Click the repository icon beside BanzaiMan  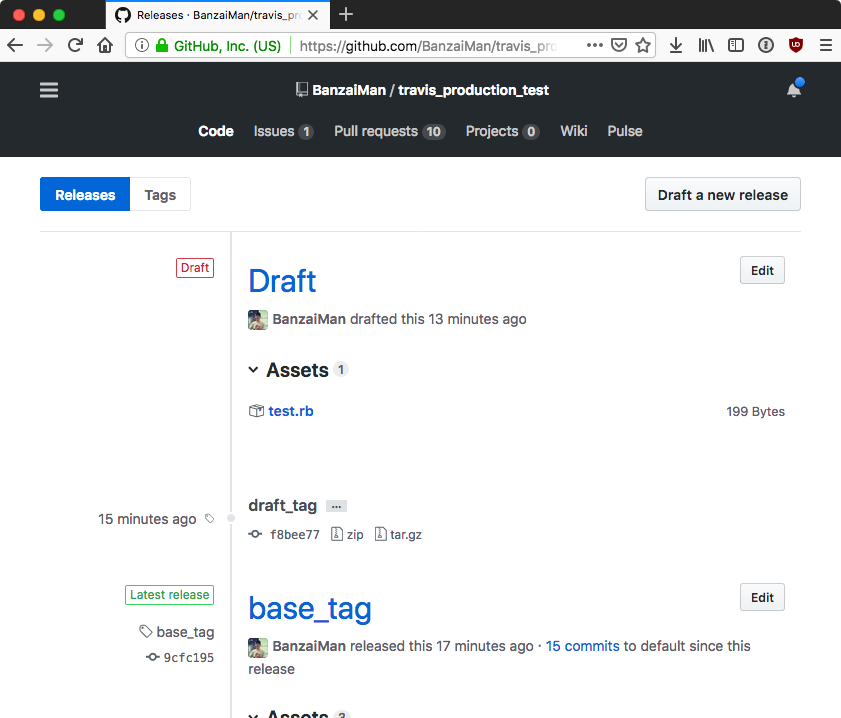click(301, 89)
